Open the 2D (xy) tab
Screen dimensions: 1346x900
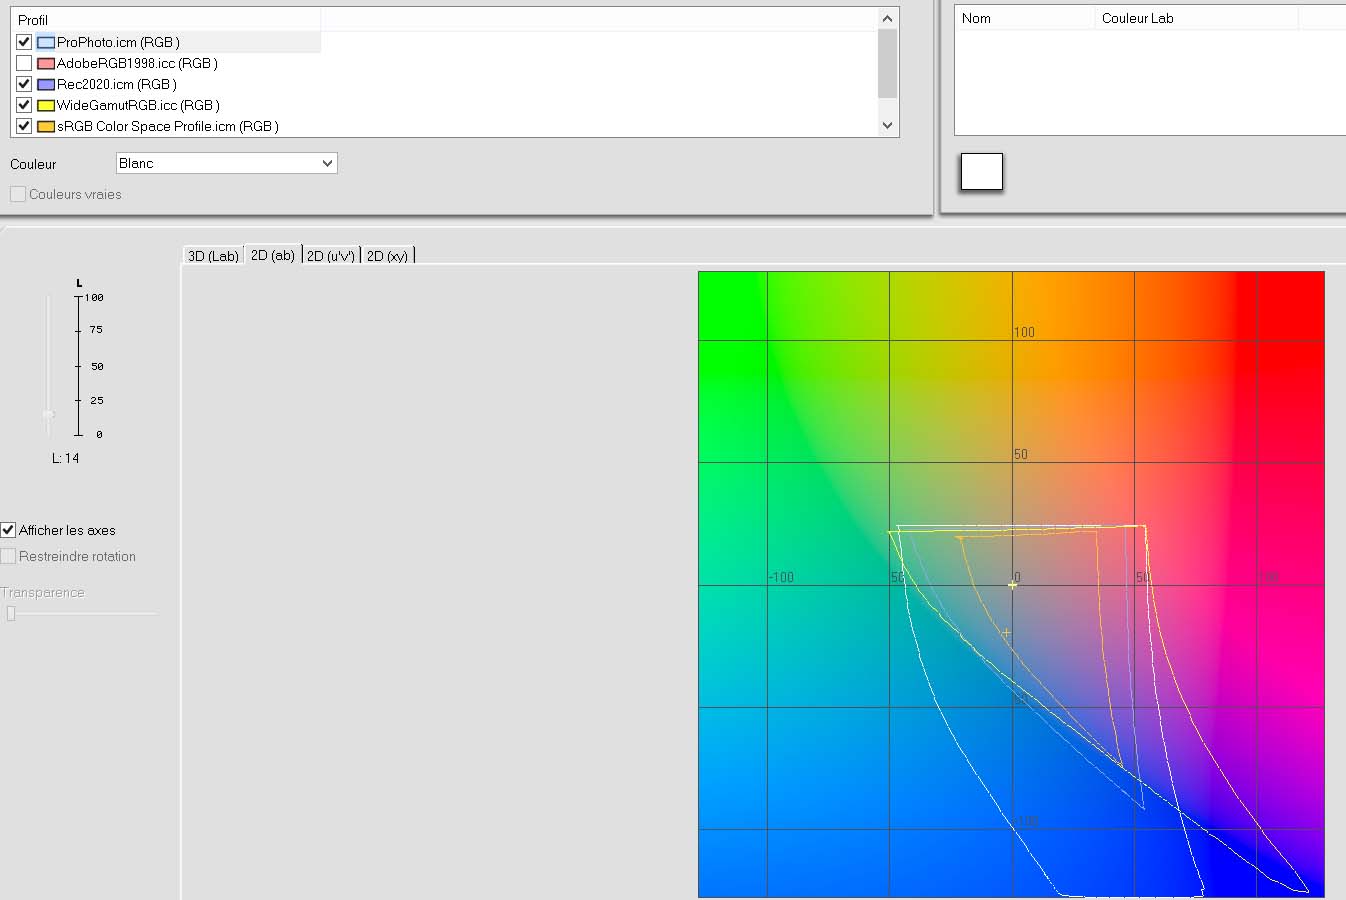[387, 256]
